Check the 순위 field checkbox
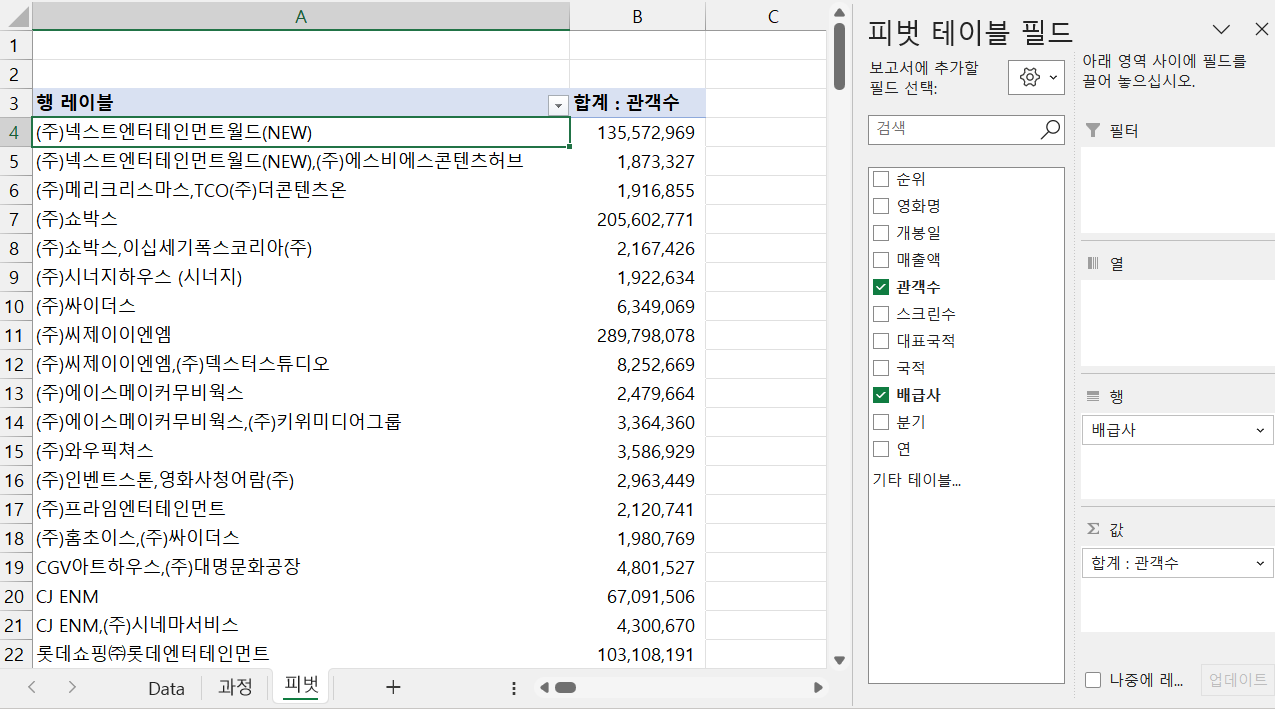The height and width of the screenshot is (709, 1275). click(881, 179)
